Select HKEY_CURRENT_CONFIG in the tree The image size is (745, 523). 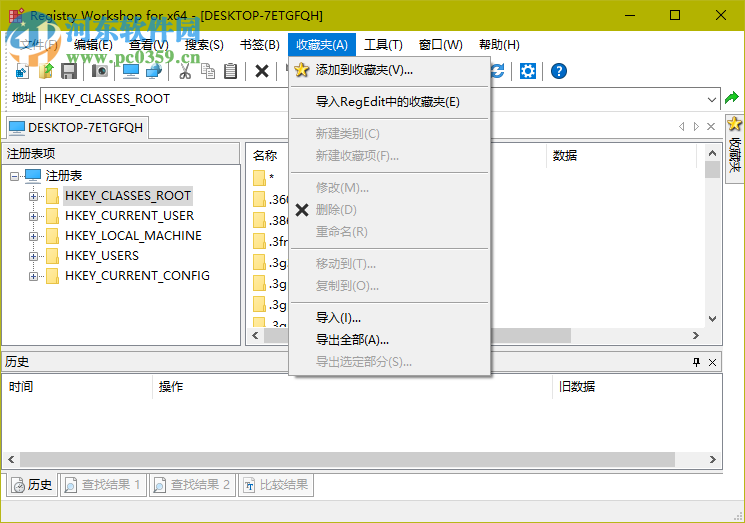(137, 276)
